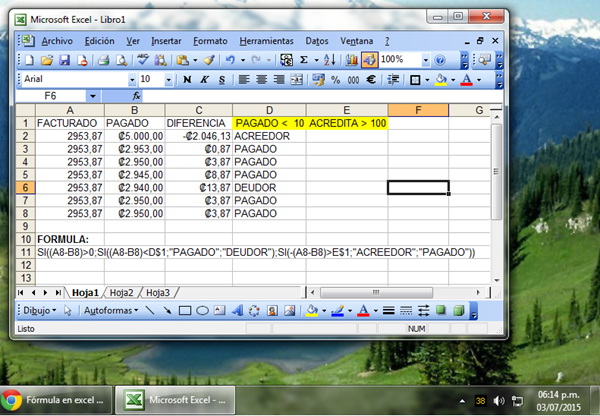Screen dimensions: 600x416
Task: Open the AutoSum functions dropdown arrow
Action: (x=316, y=60)
